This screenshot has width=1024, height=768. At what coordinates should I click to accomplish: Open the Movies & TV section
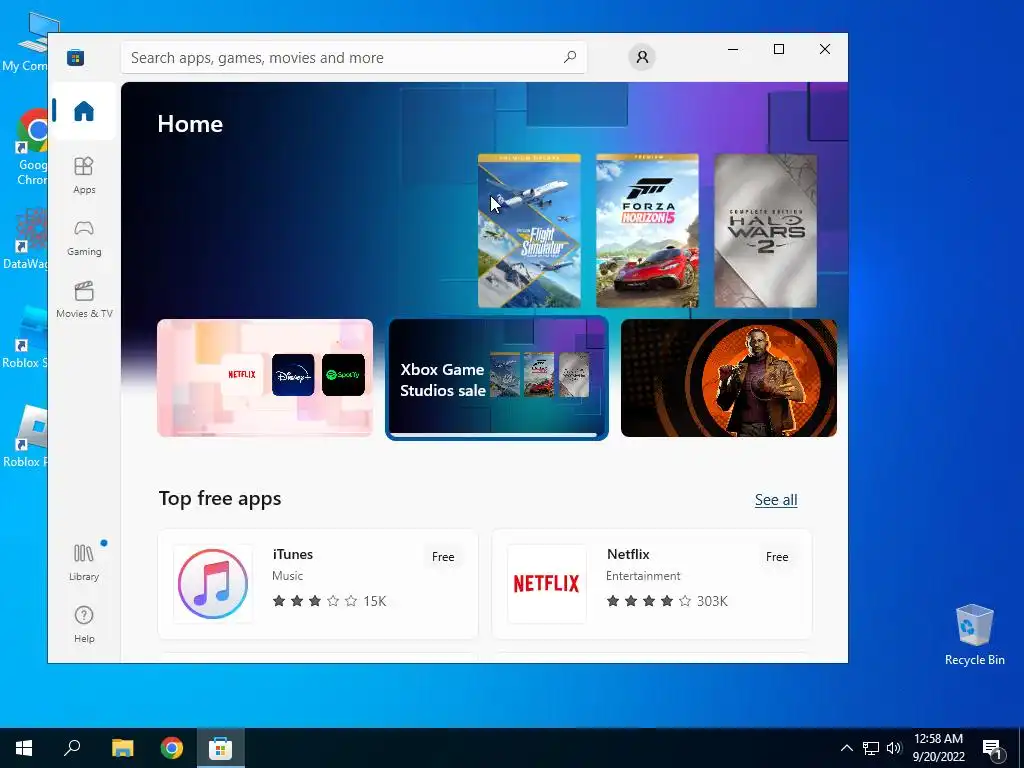point(84,300)
